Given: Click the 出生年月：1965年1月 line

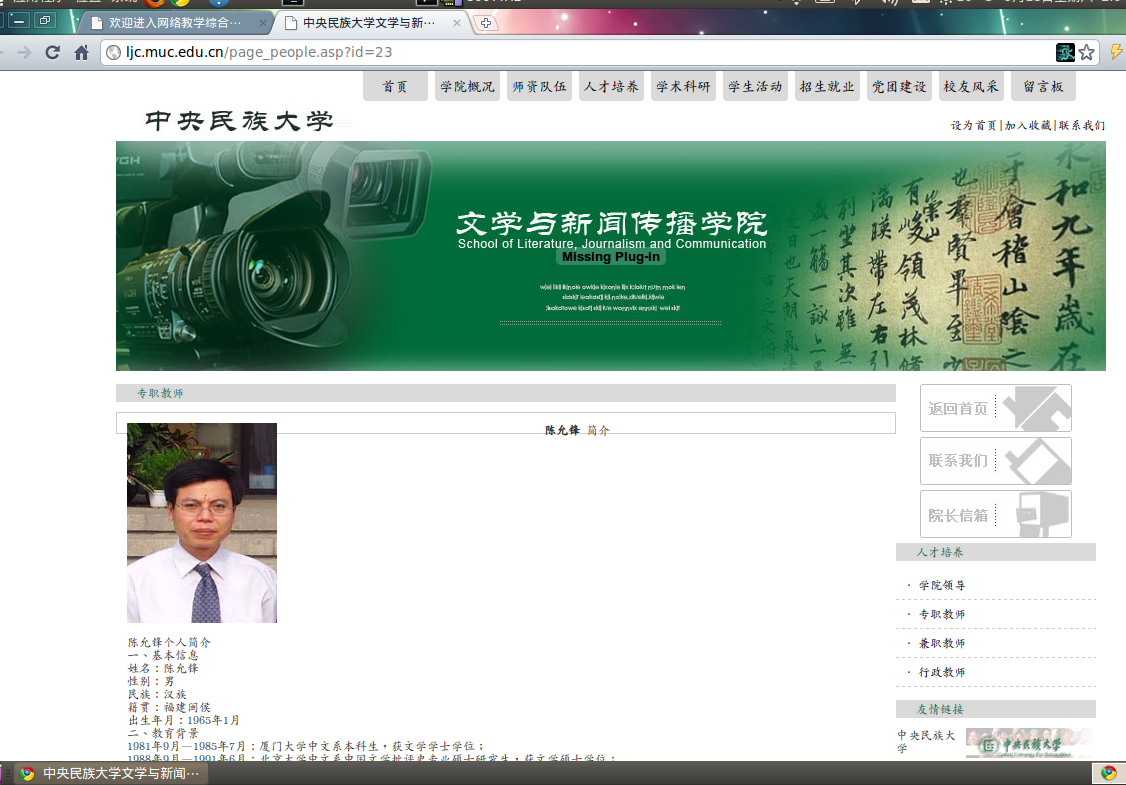Looking at the screenshot, I should coord(184,720).
